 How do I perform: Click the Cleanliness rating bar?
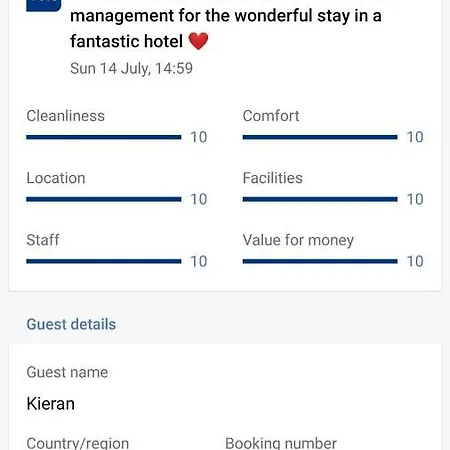104,137
